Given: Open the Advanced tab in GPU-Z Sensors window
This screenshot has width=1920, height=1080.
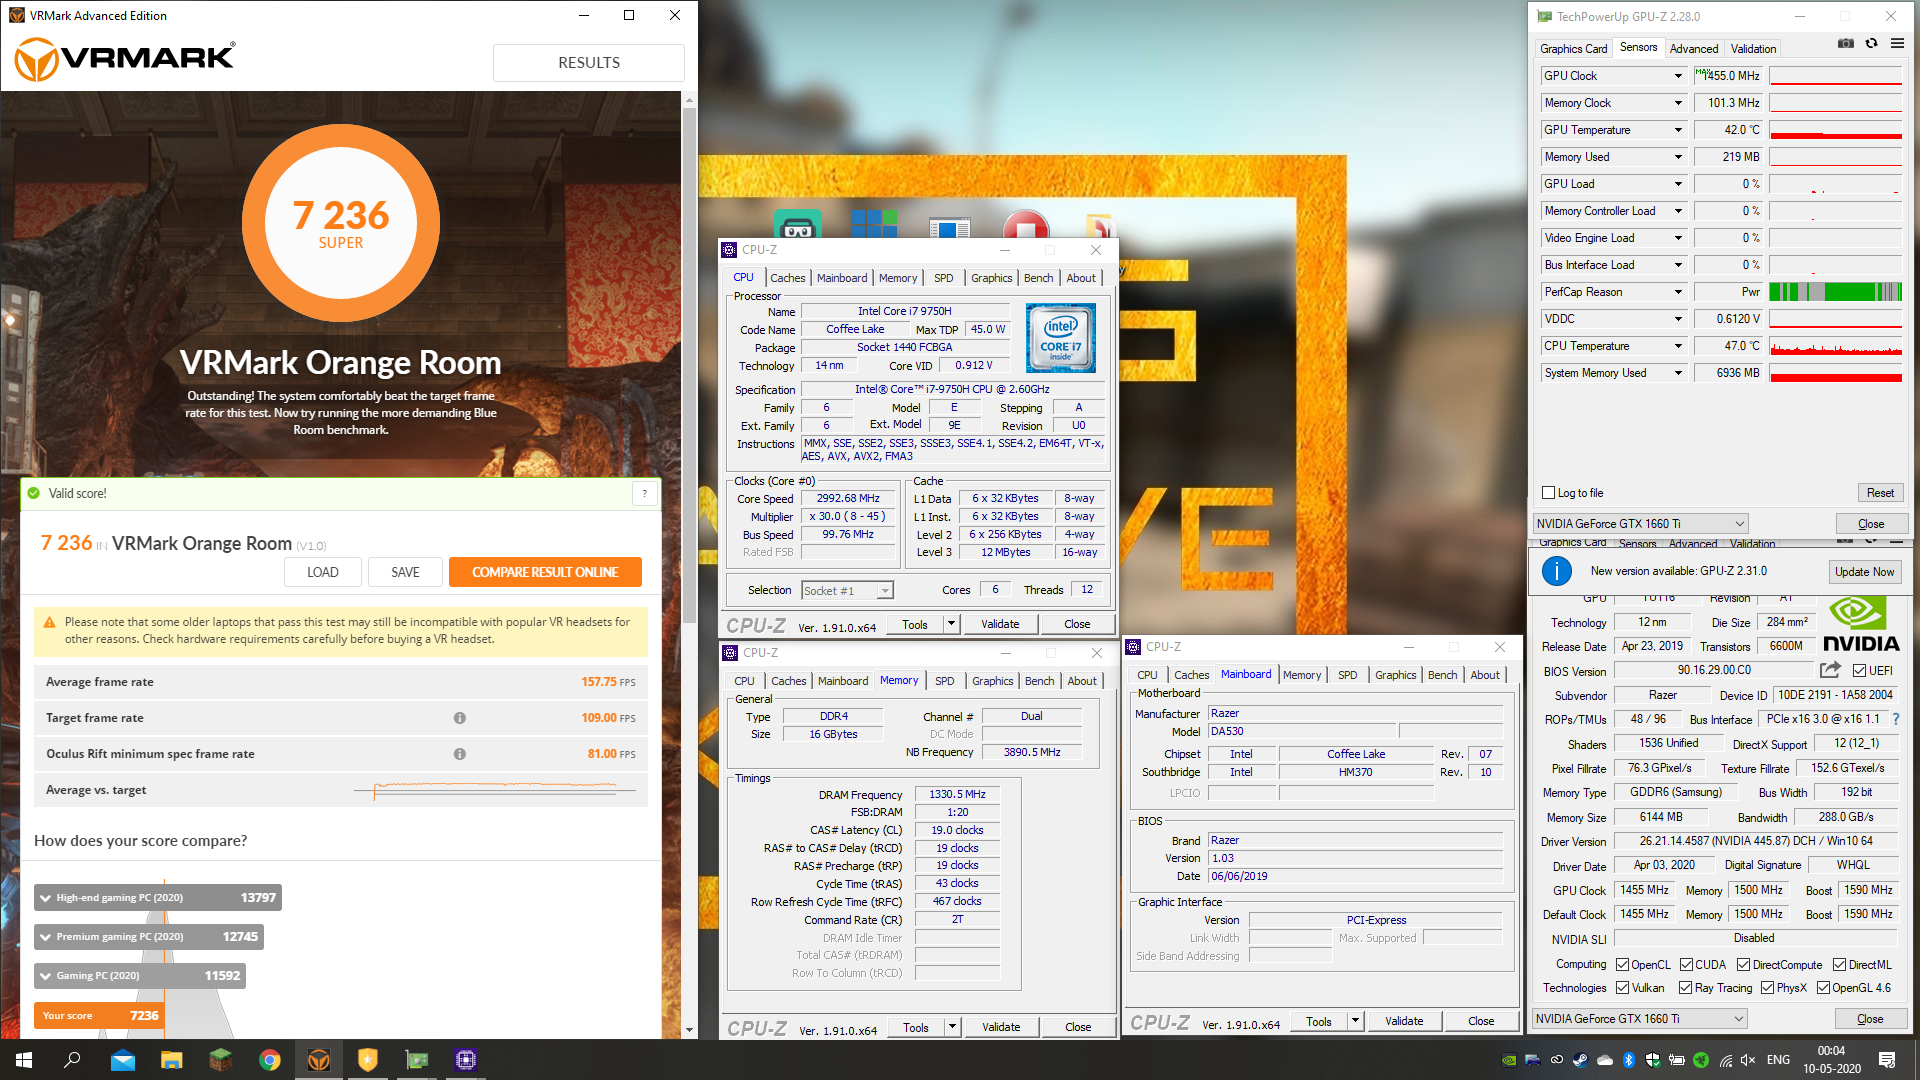Looking at the screenshot, I should coord(1694,49).
